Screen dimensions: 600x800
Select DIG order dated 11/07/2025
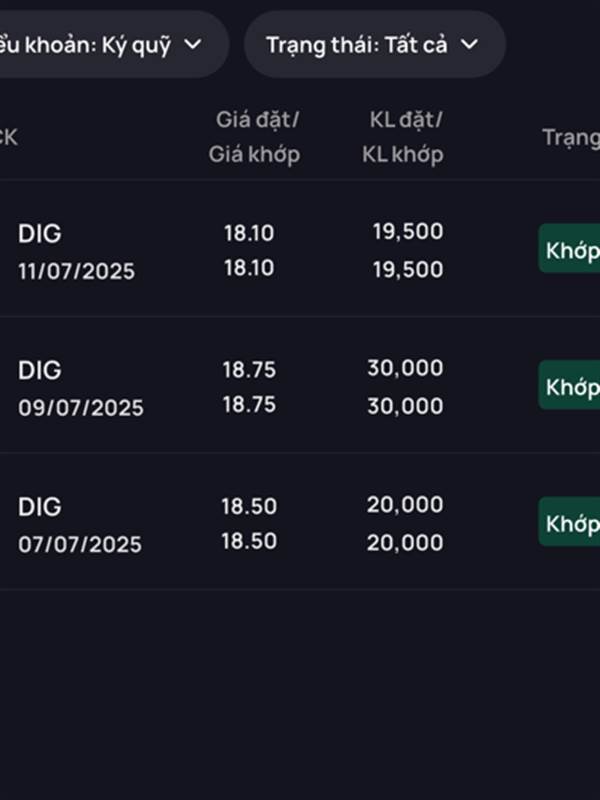coord(300,249)
